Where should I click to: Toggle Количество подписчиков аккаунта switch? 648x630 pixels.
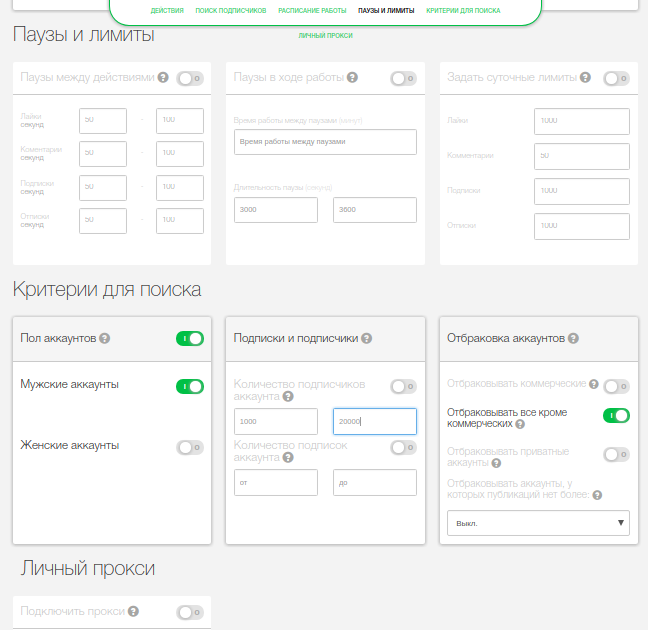pos(403,386)
